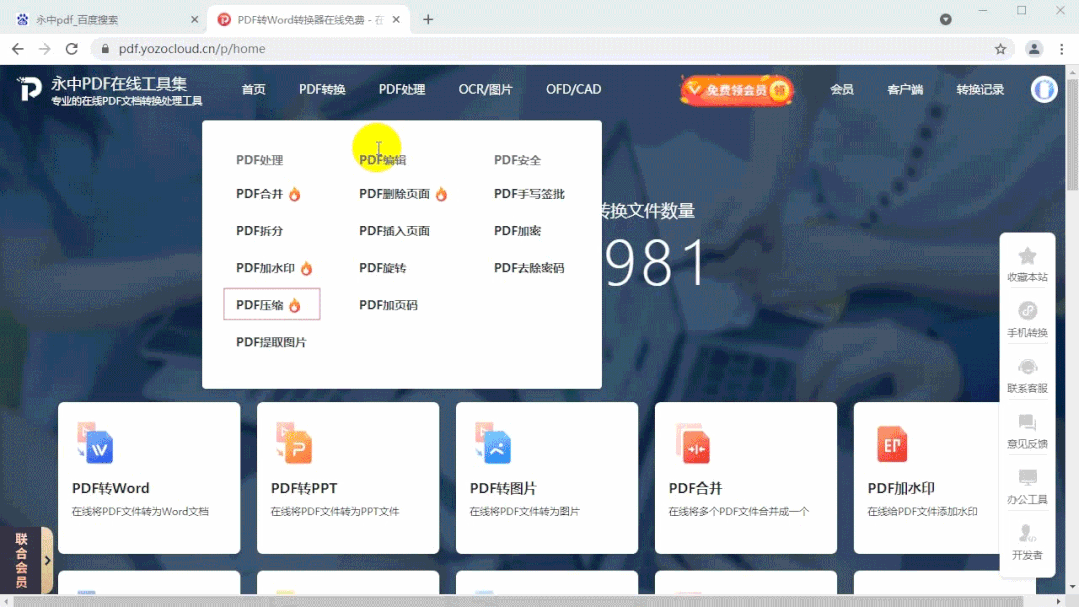Click the 免费领会员 button
The height and width of the screenshot is (607, 1079).
[736, 89]
